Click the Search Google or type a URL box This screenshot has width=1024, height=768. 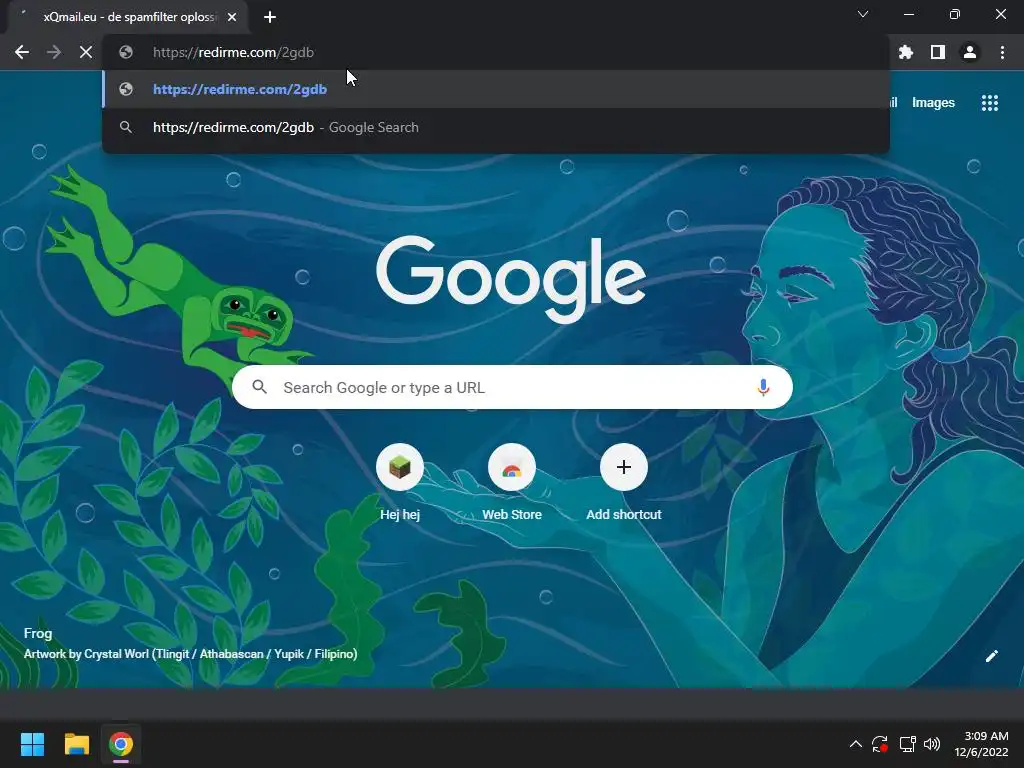pos(512,387)
